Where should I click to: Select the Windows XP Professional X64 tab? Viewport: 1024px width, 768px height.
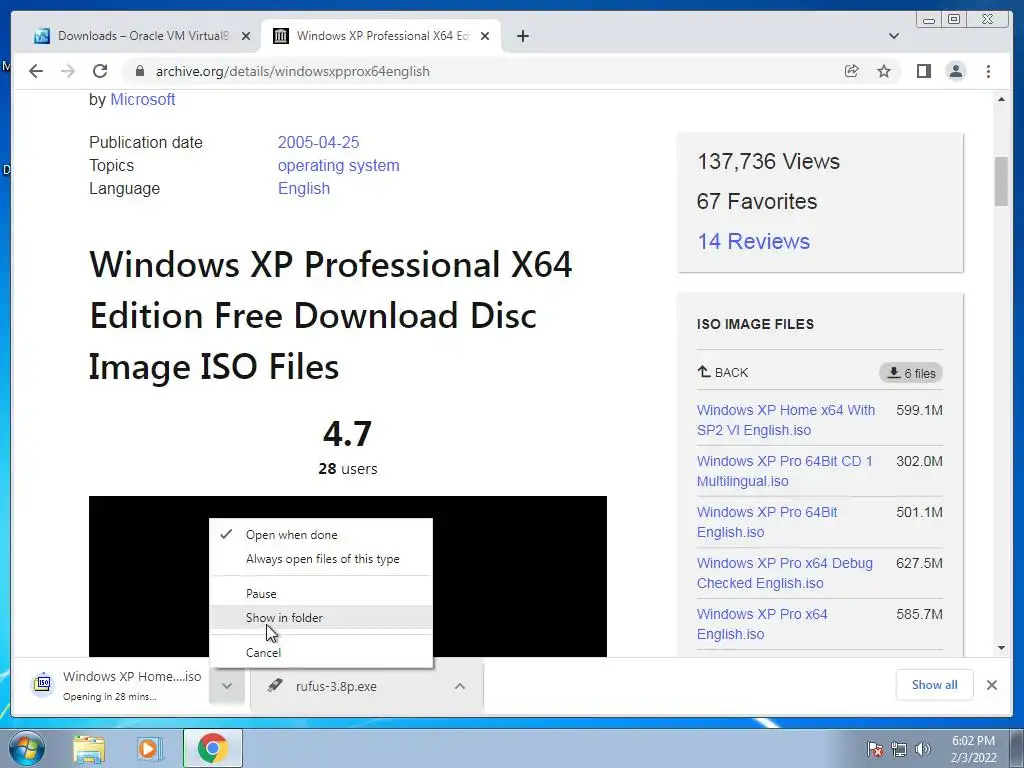tap(381, 36)
